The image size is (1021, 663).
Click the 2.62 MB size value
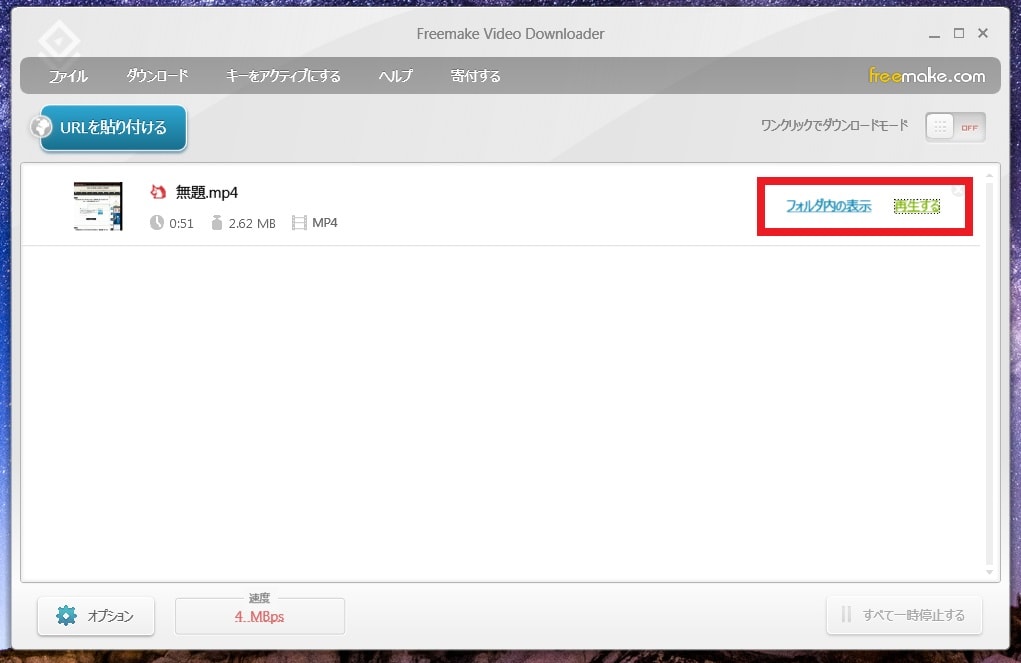pyautogui.click(x=252, y=223)
